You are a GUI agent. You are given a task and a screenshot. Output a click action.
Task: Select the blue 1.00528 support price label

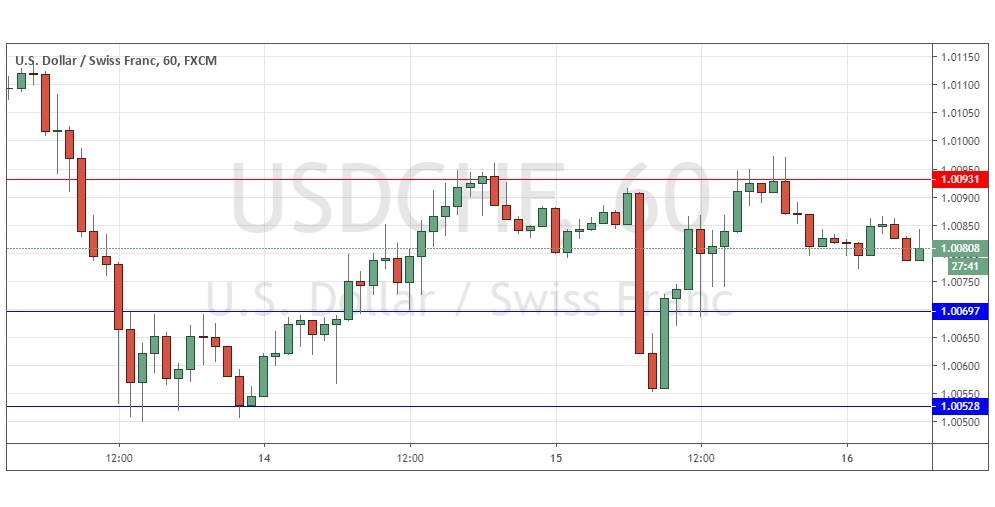960,406
